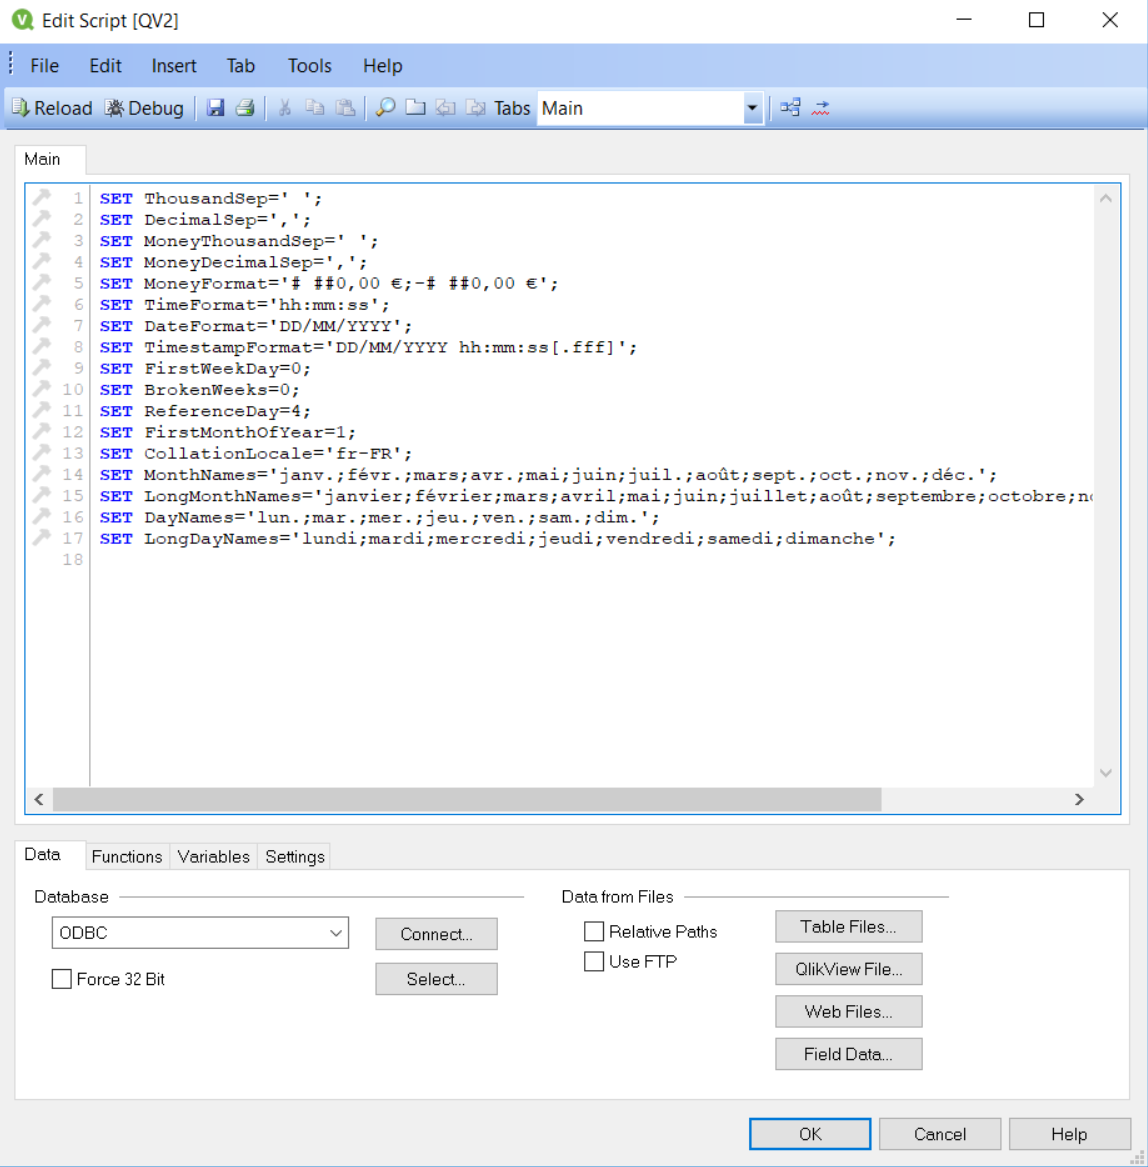
Task: Click the editor's vertical scroll down arrow
Action: (x=1106, y=773)
